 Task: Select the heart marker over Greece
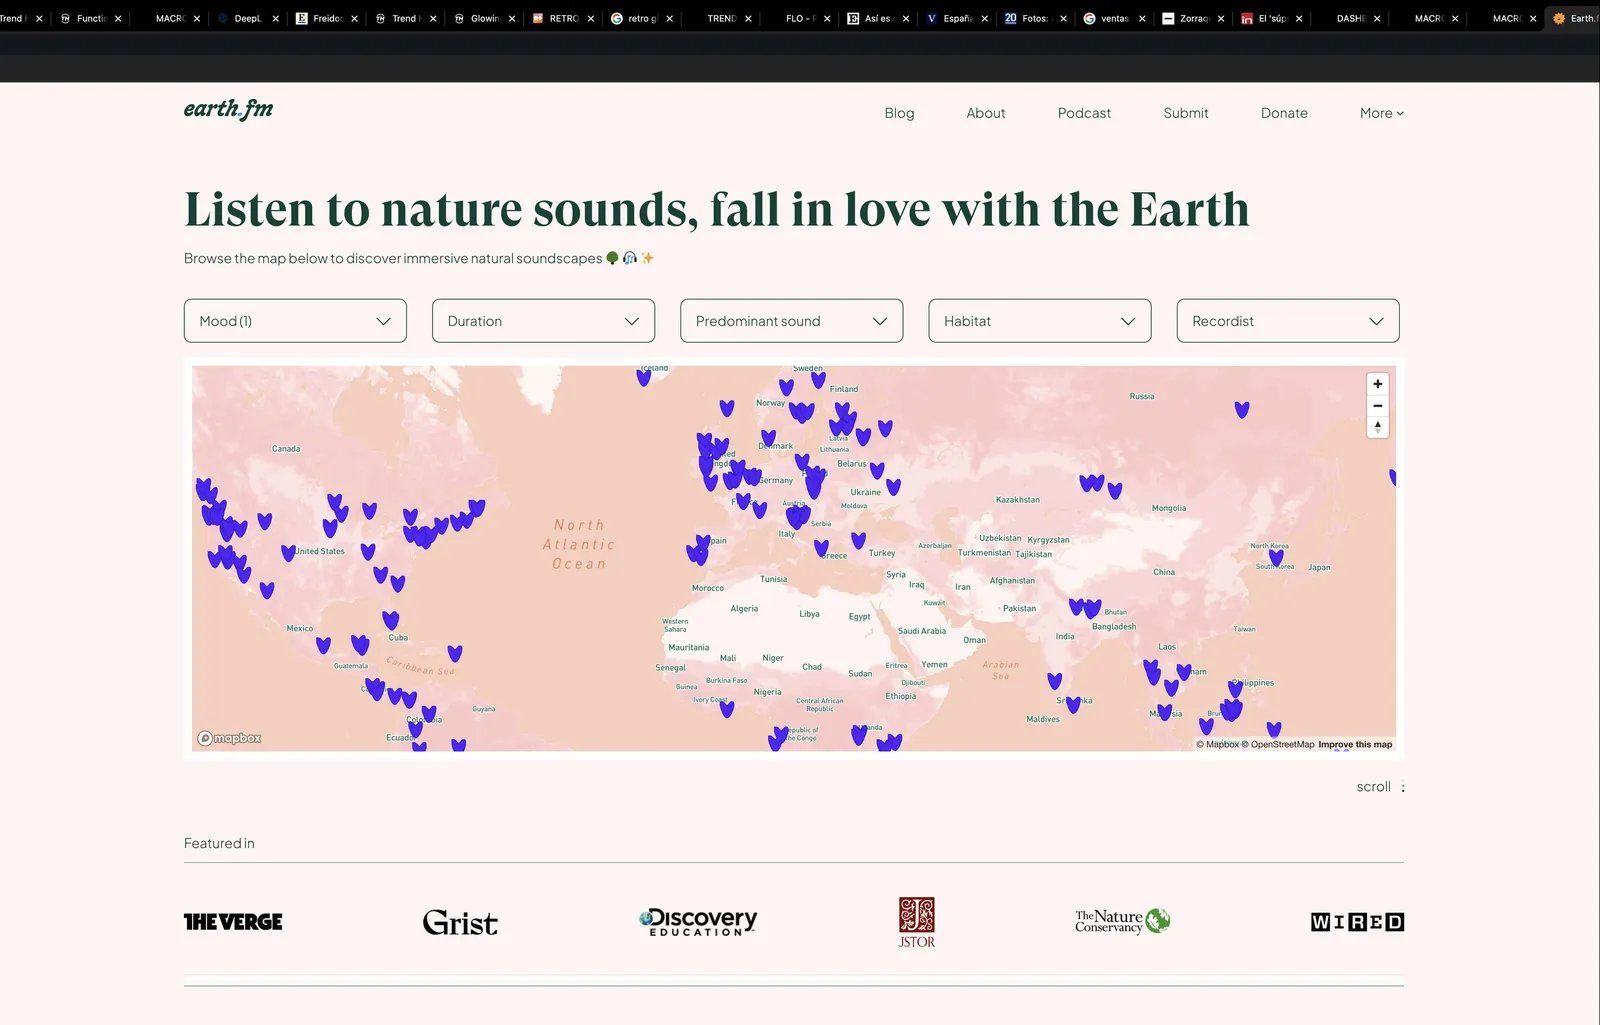point(821,549)
